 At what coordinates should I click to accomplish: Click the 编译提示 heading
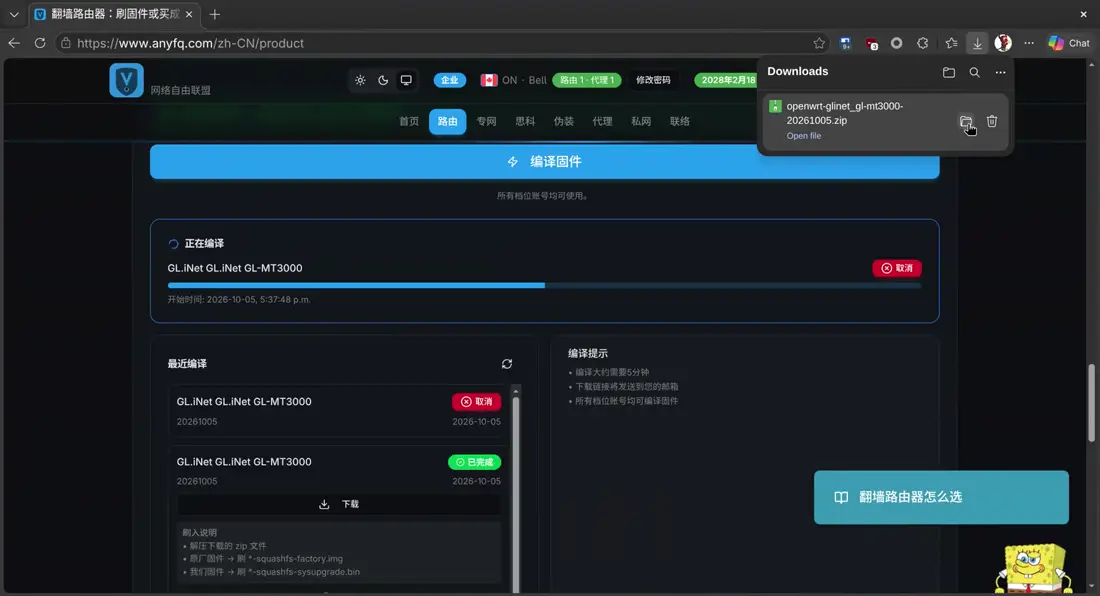tap(588, 353)
